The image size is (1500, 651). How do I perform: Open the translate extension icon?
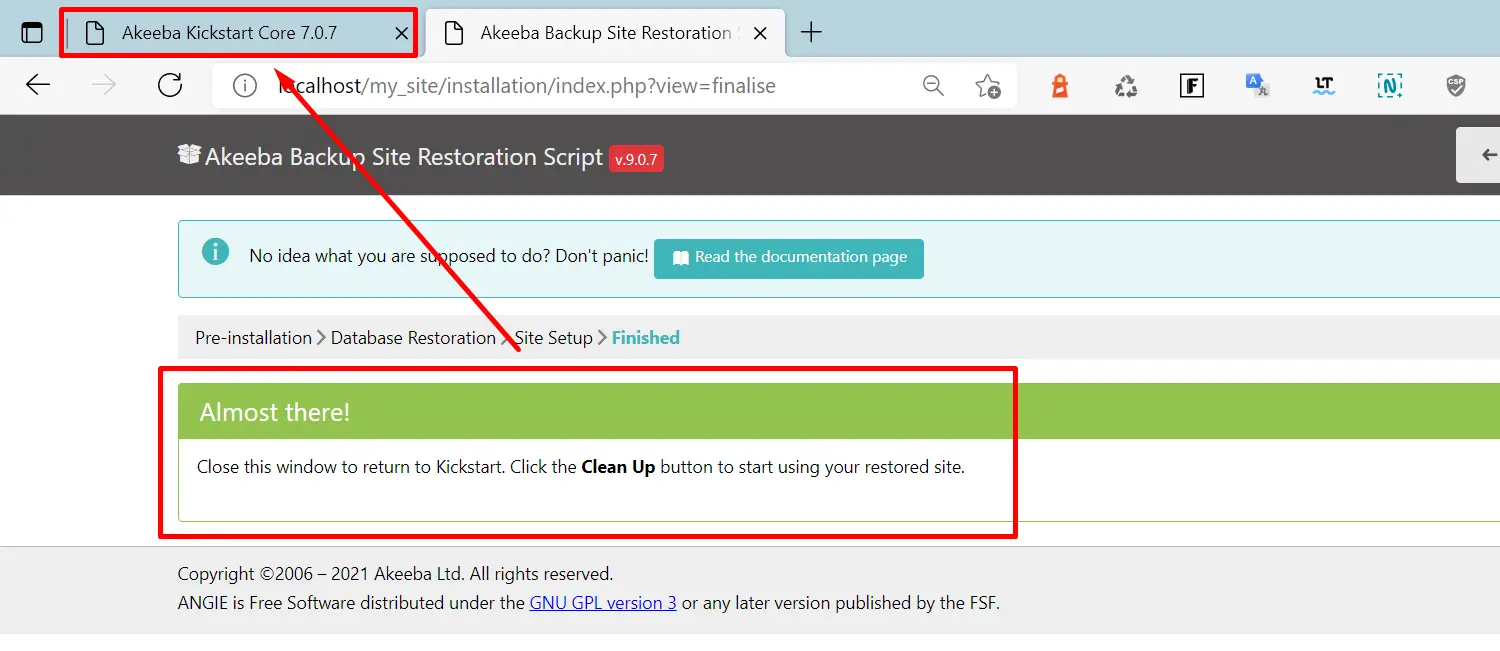[1257, 86]
